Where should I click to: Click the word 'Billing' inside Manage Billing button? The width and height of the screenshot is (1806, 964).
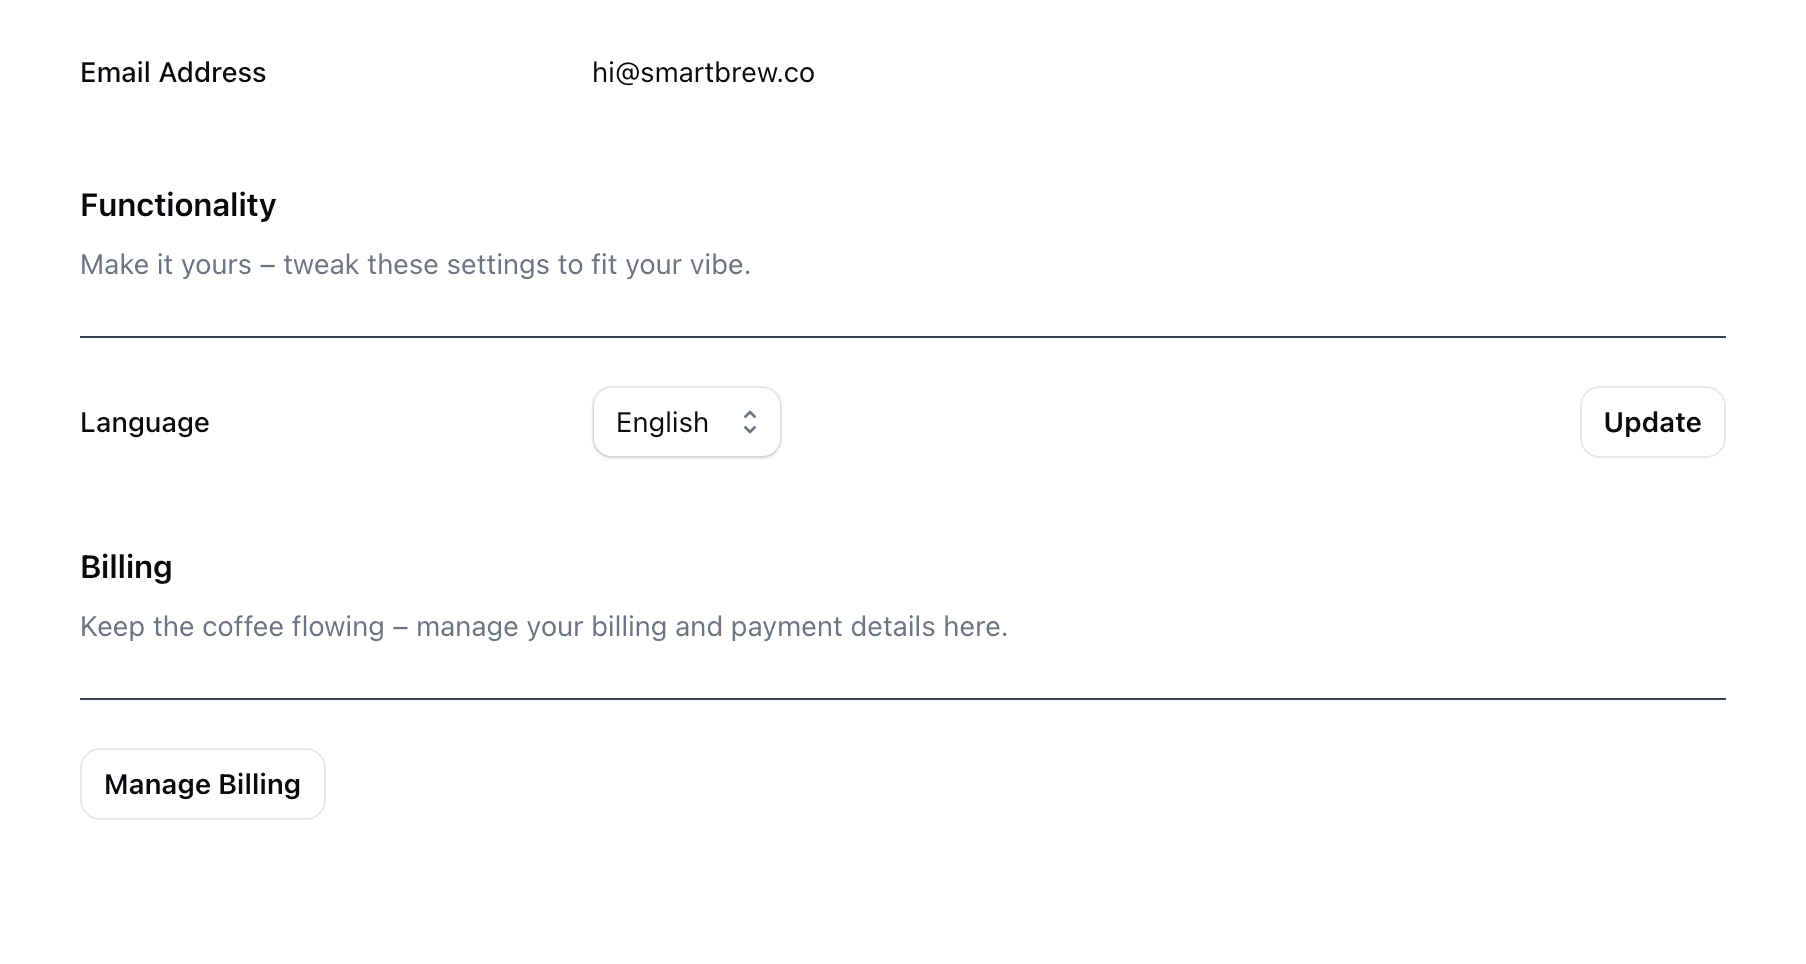(x=259, y=784)
